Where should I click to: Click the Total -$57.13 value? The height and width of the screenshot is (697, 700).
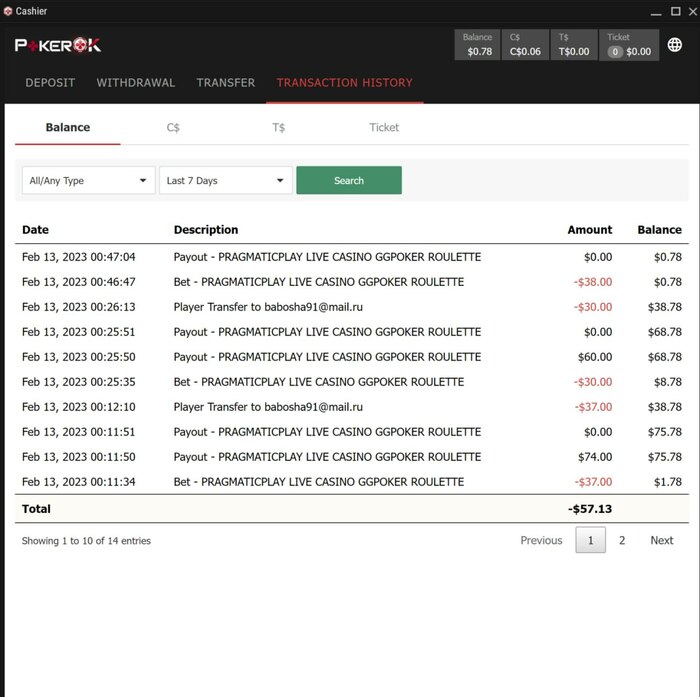click(590, 509)
